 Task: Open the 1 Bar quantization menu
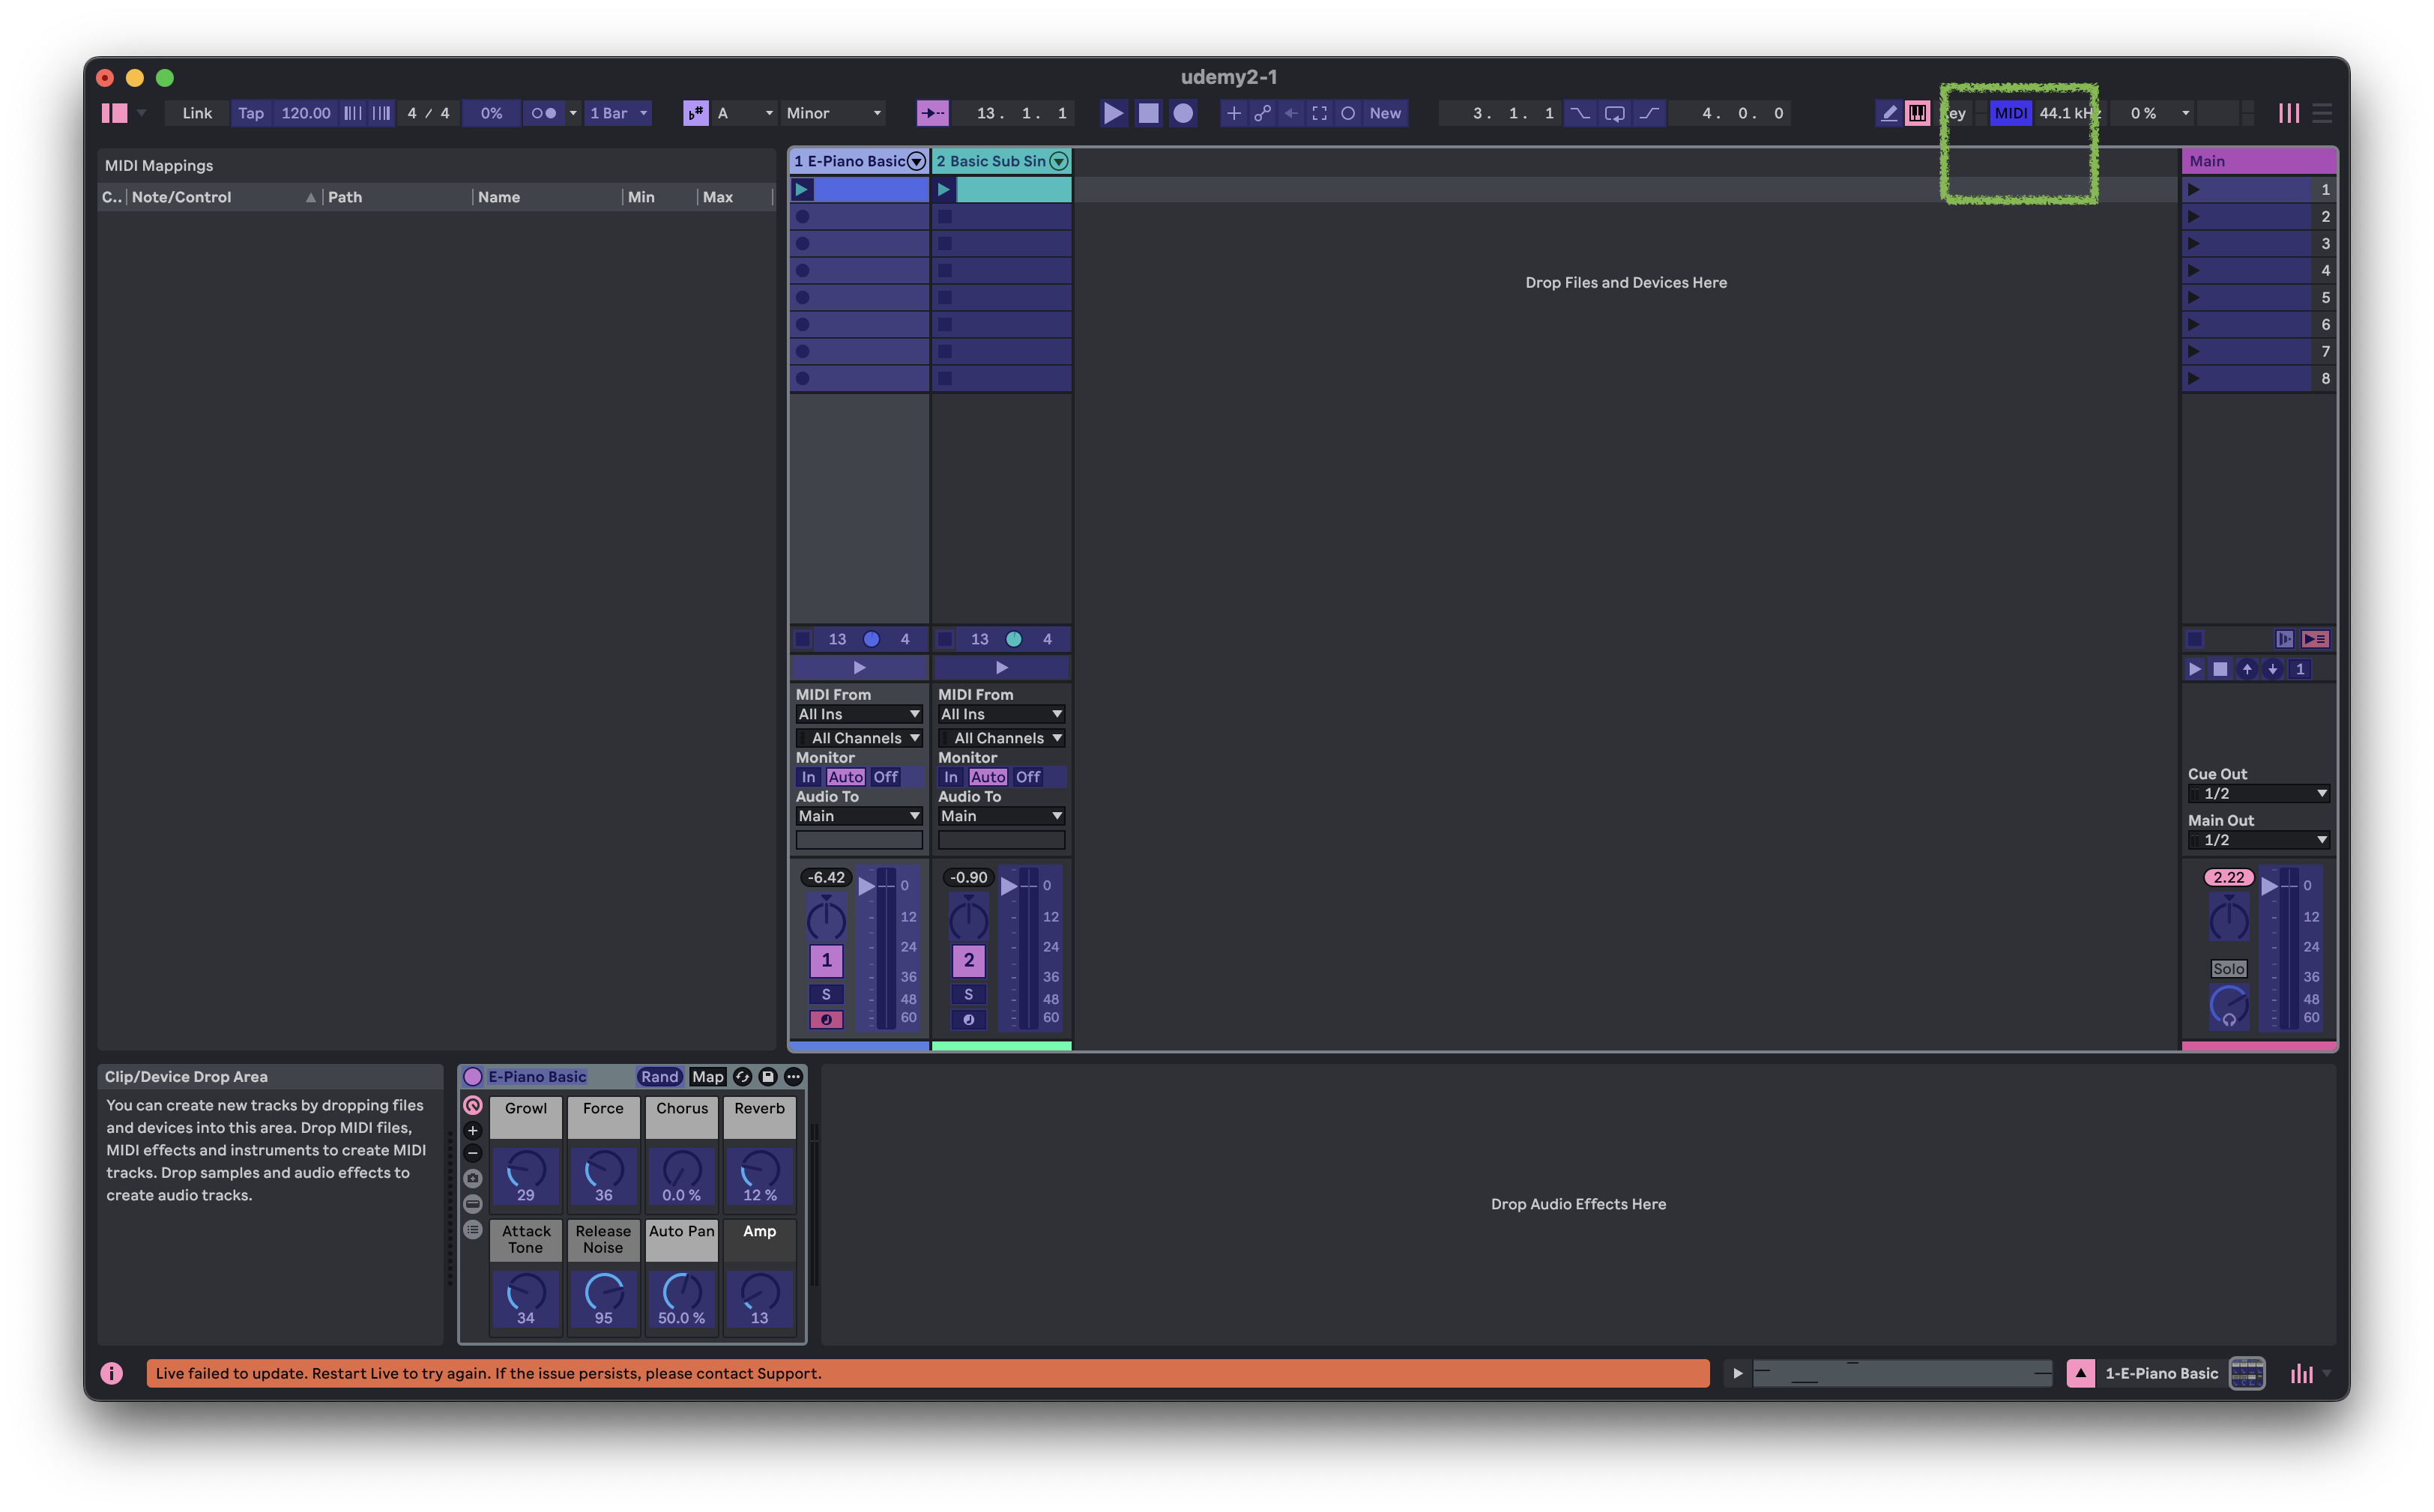tap(618, 113)
